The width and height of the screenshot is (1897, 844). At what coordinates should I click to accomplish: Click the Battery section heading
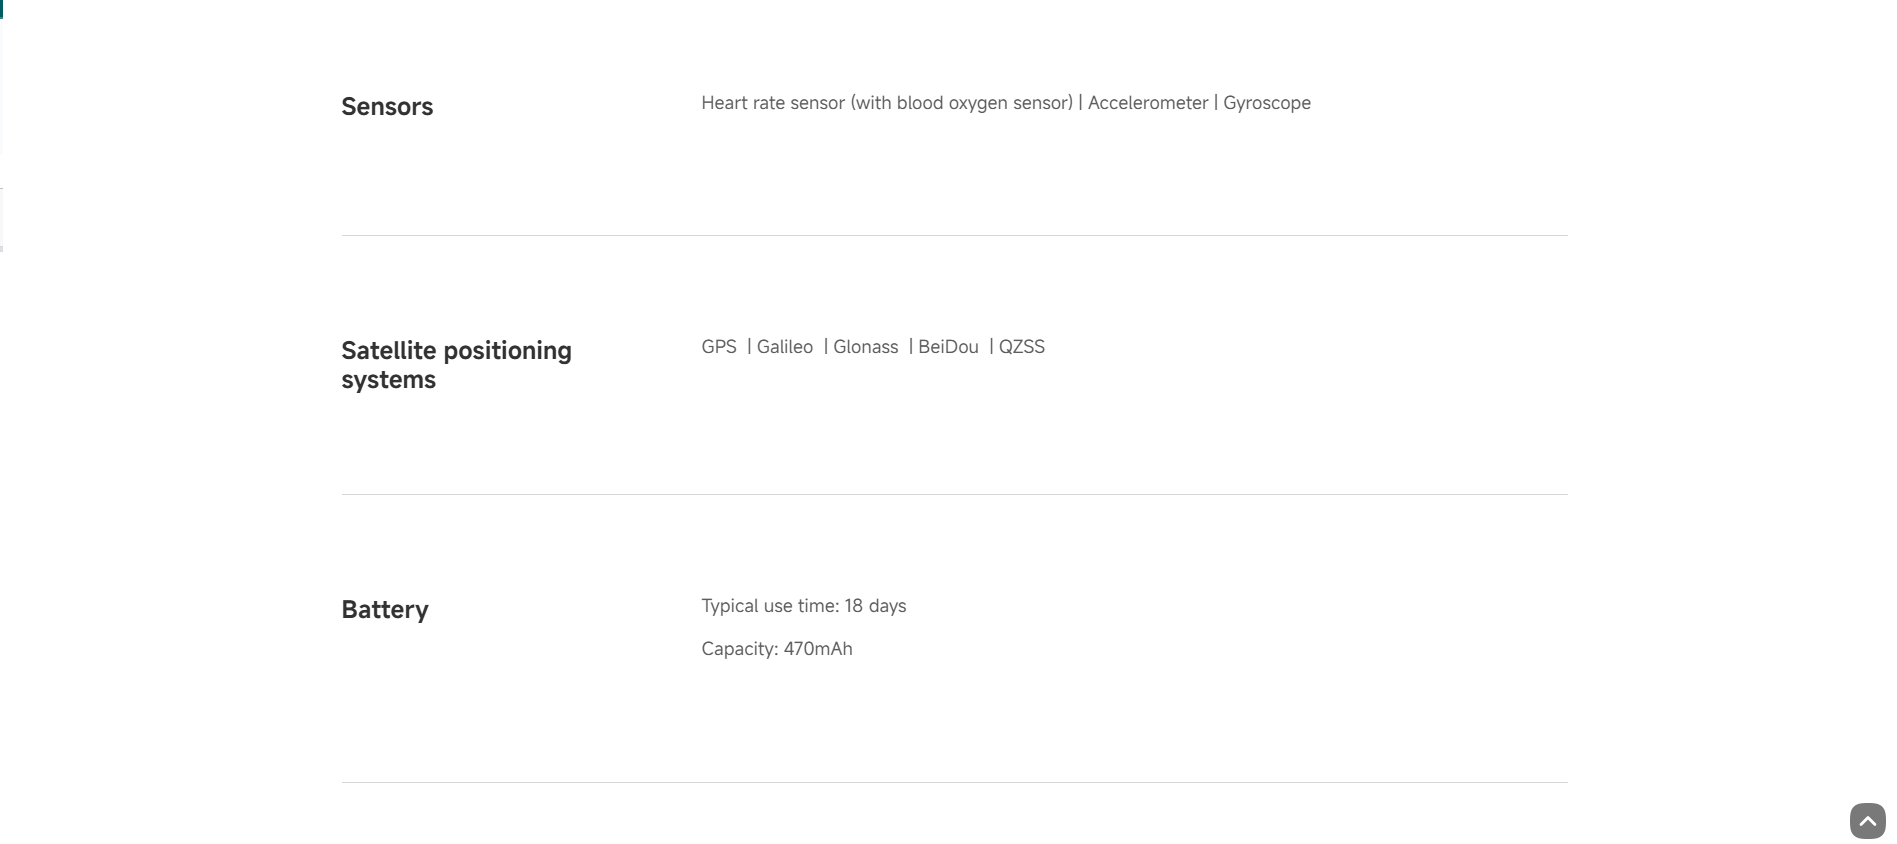(x=385, y=610)
